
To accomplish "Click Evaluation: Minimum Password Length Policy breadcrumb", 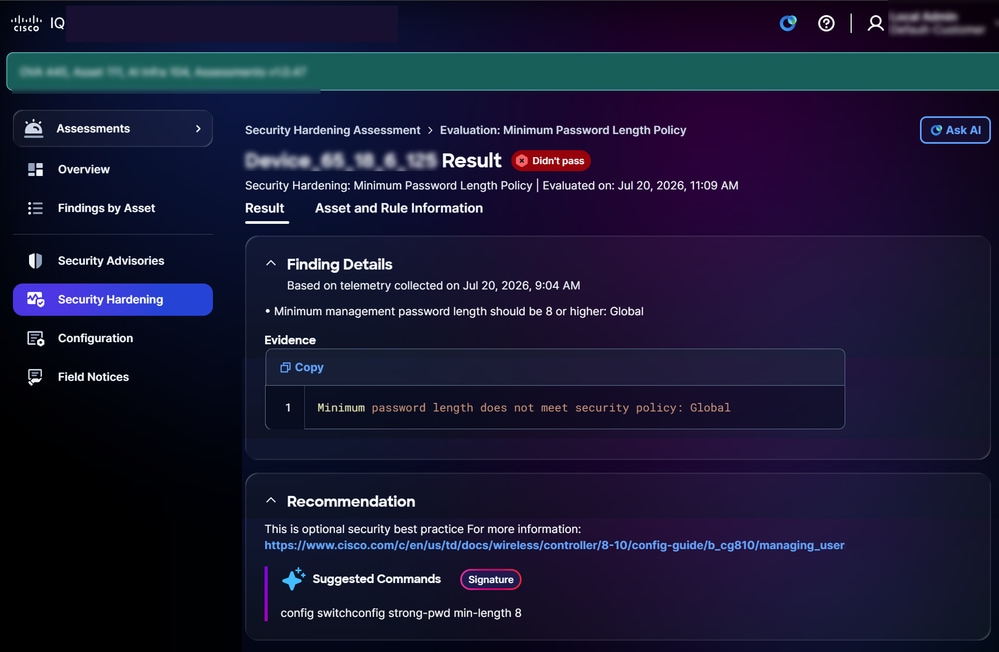I will [563, 130].
